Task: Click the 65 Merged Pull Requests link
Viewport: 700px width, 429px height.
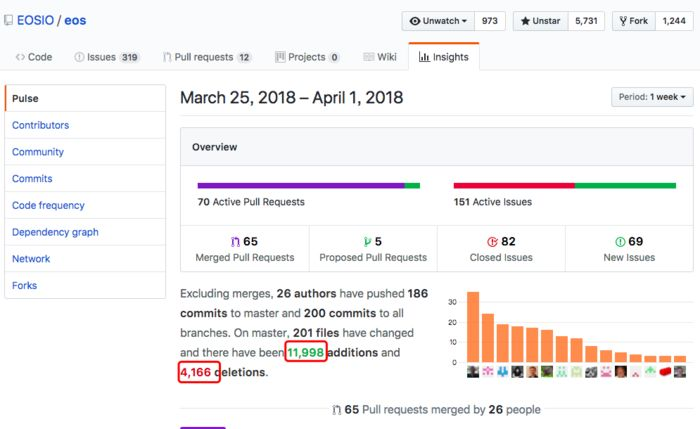Action: [245, 249]
